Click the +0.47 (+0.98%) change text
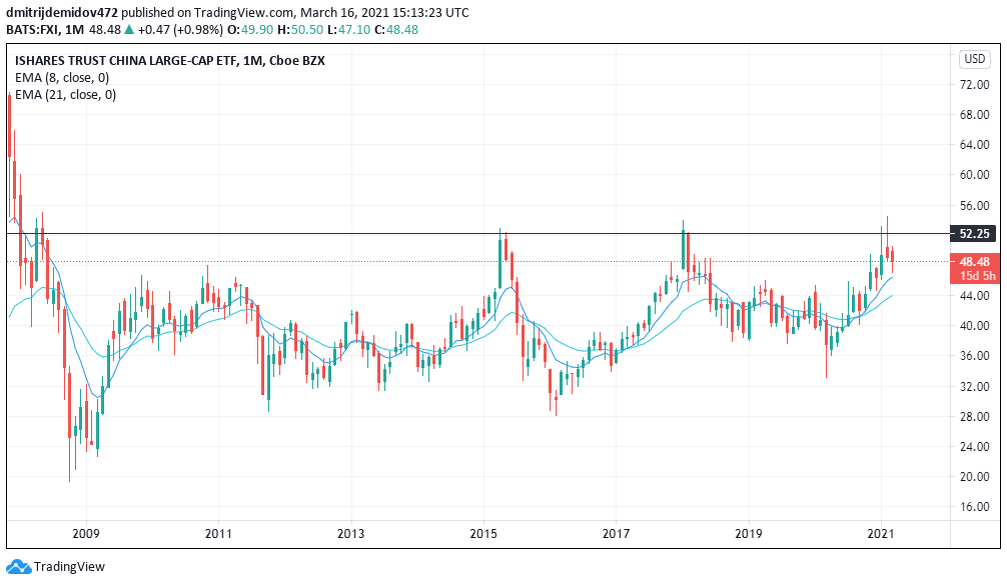Viewport: 1007px width, 585px height. tap(180, 30)
